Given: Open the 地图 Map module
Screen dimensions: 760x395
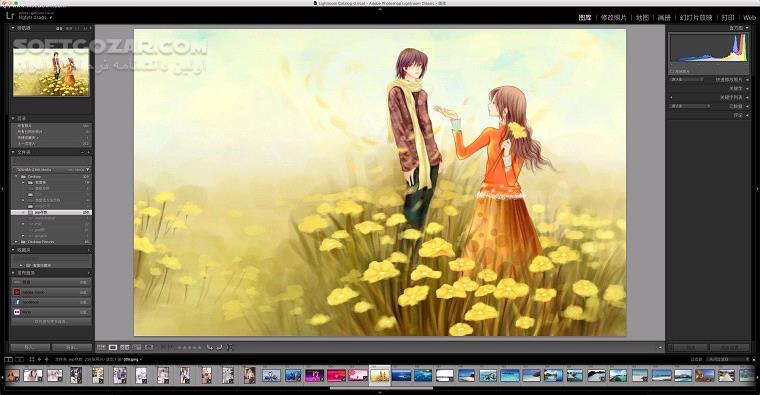Looking at the screenshot, I should coord(642,17).
